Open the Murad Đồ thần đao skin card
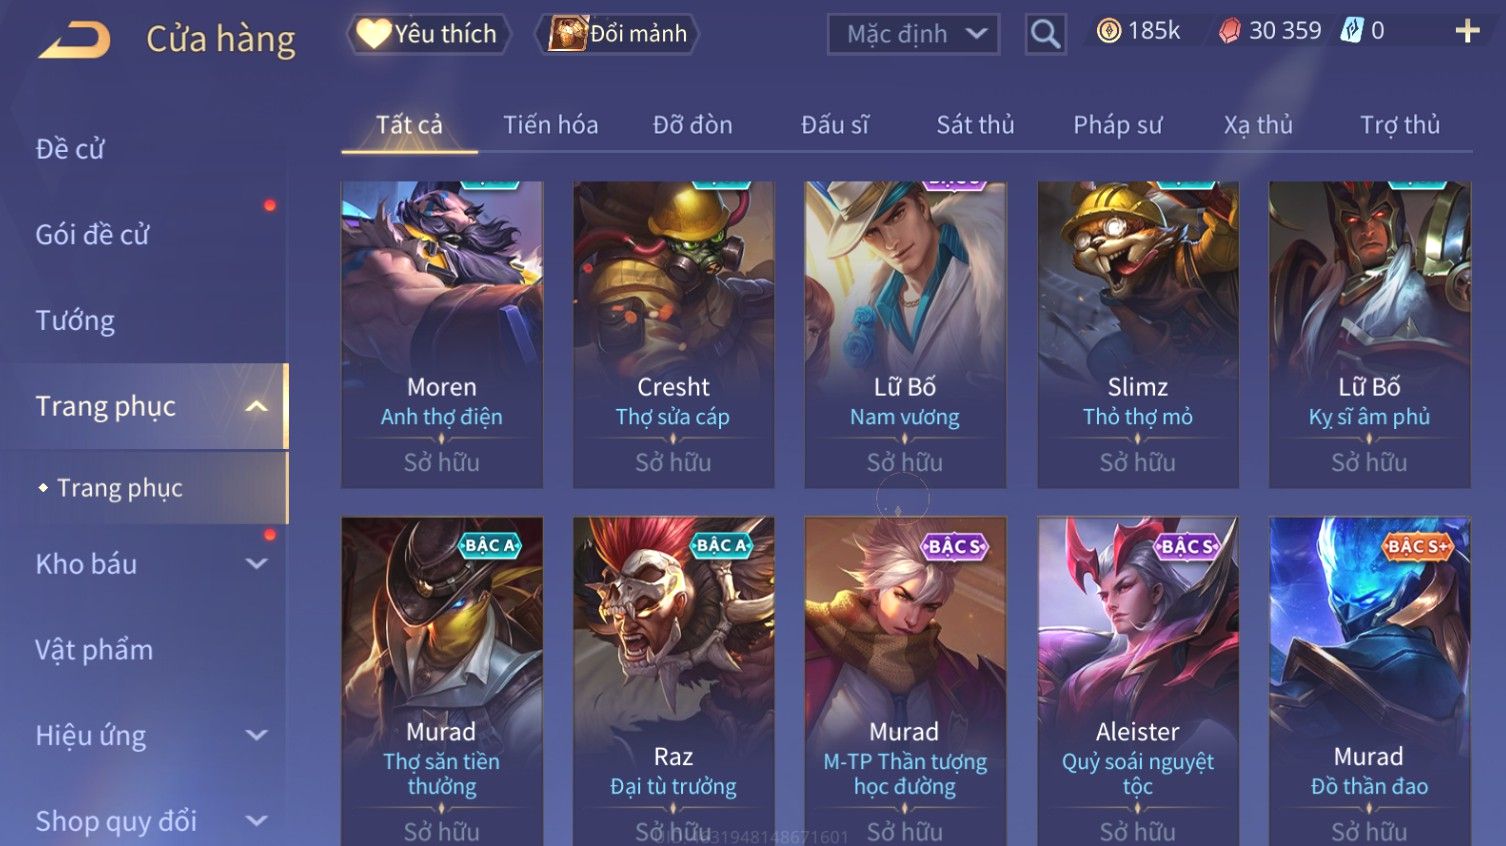This screenshot has height=846, width=1506. click(x=1369, y=681)
